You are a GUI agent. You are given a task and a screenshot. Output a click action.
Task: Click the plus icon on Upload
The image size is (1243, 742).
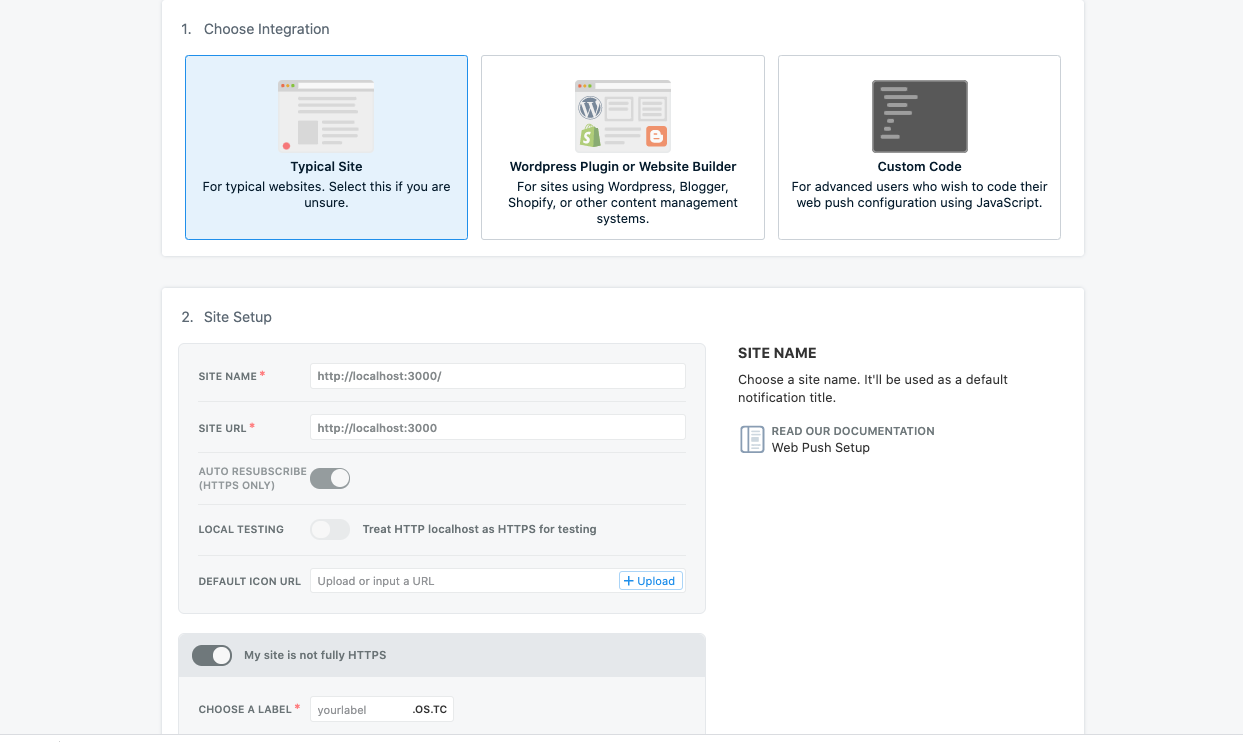pyautogui.click(x=629, y=581)
